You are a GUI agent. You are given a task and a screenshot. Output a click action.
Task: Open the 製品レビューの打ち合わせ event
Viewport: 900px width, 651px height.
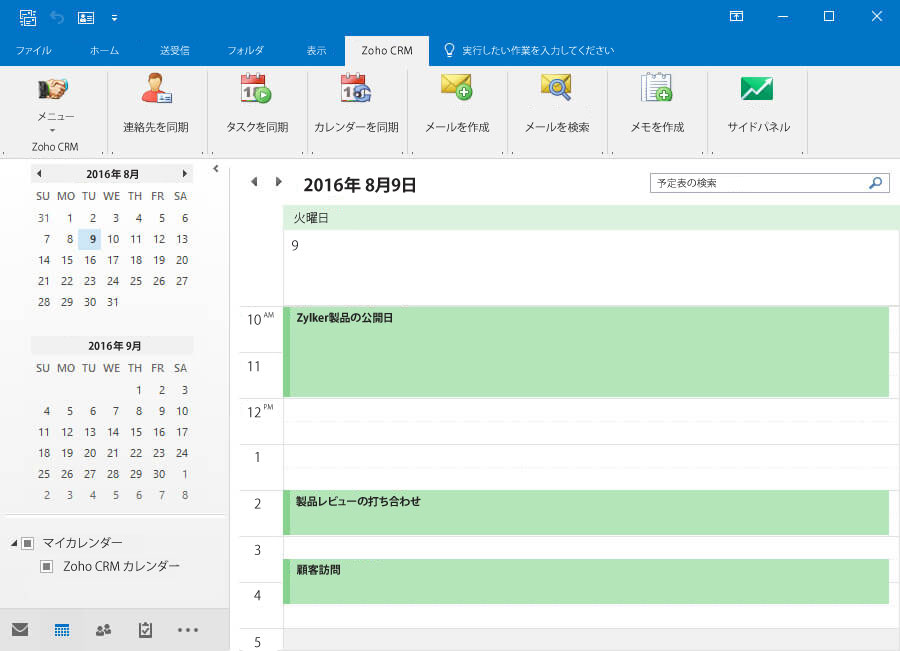click(586, 513)
